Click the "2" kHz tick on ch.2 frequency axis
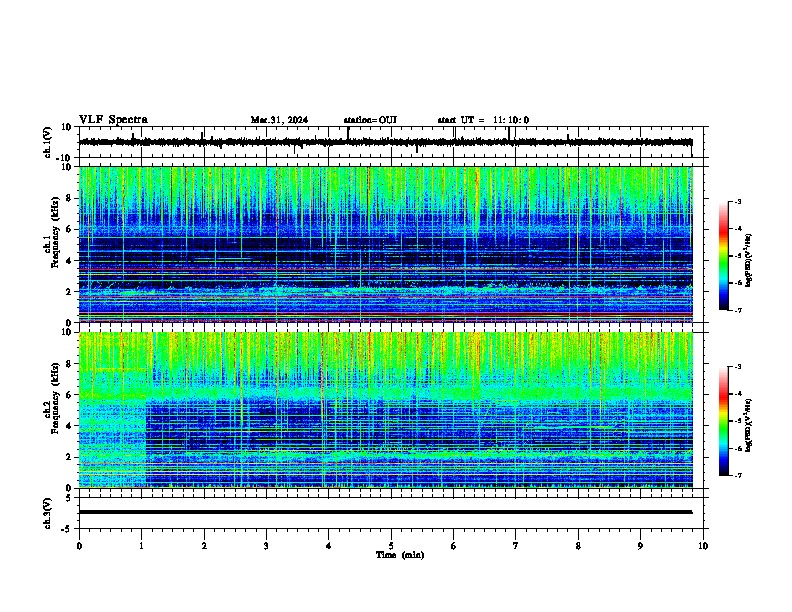The width and height of the screenshot is (792, 612). [69, 457]
